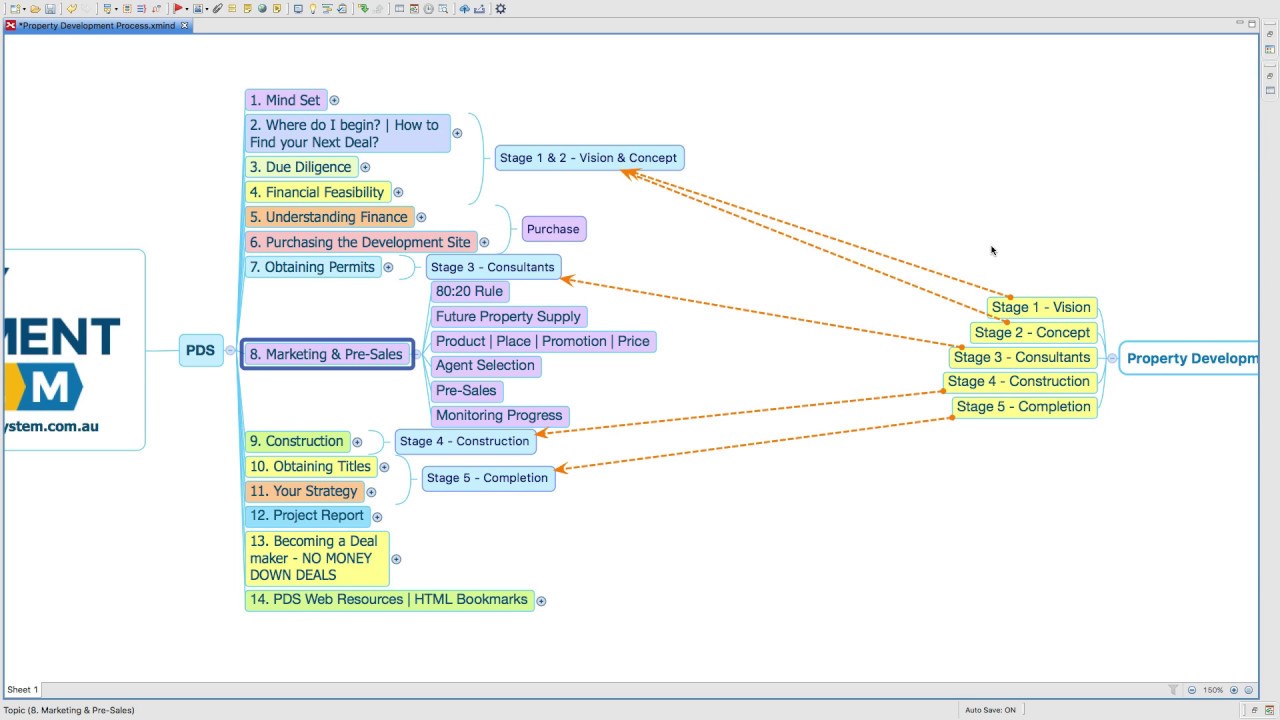This screenshot has width=1280, height=720.
Task: Insert an image using the picture icon
Action: click(x=198, y=8)
